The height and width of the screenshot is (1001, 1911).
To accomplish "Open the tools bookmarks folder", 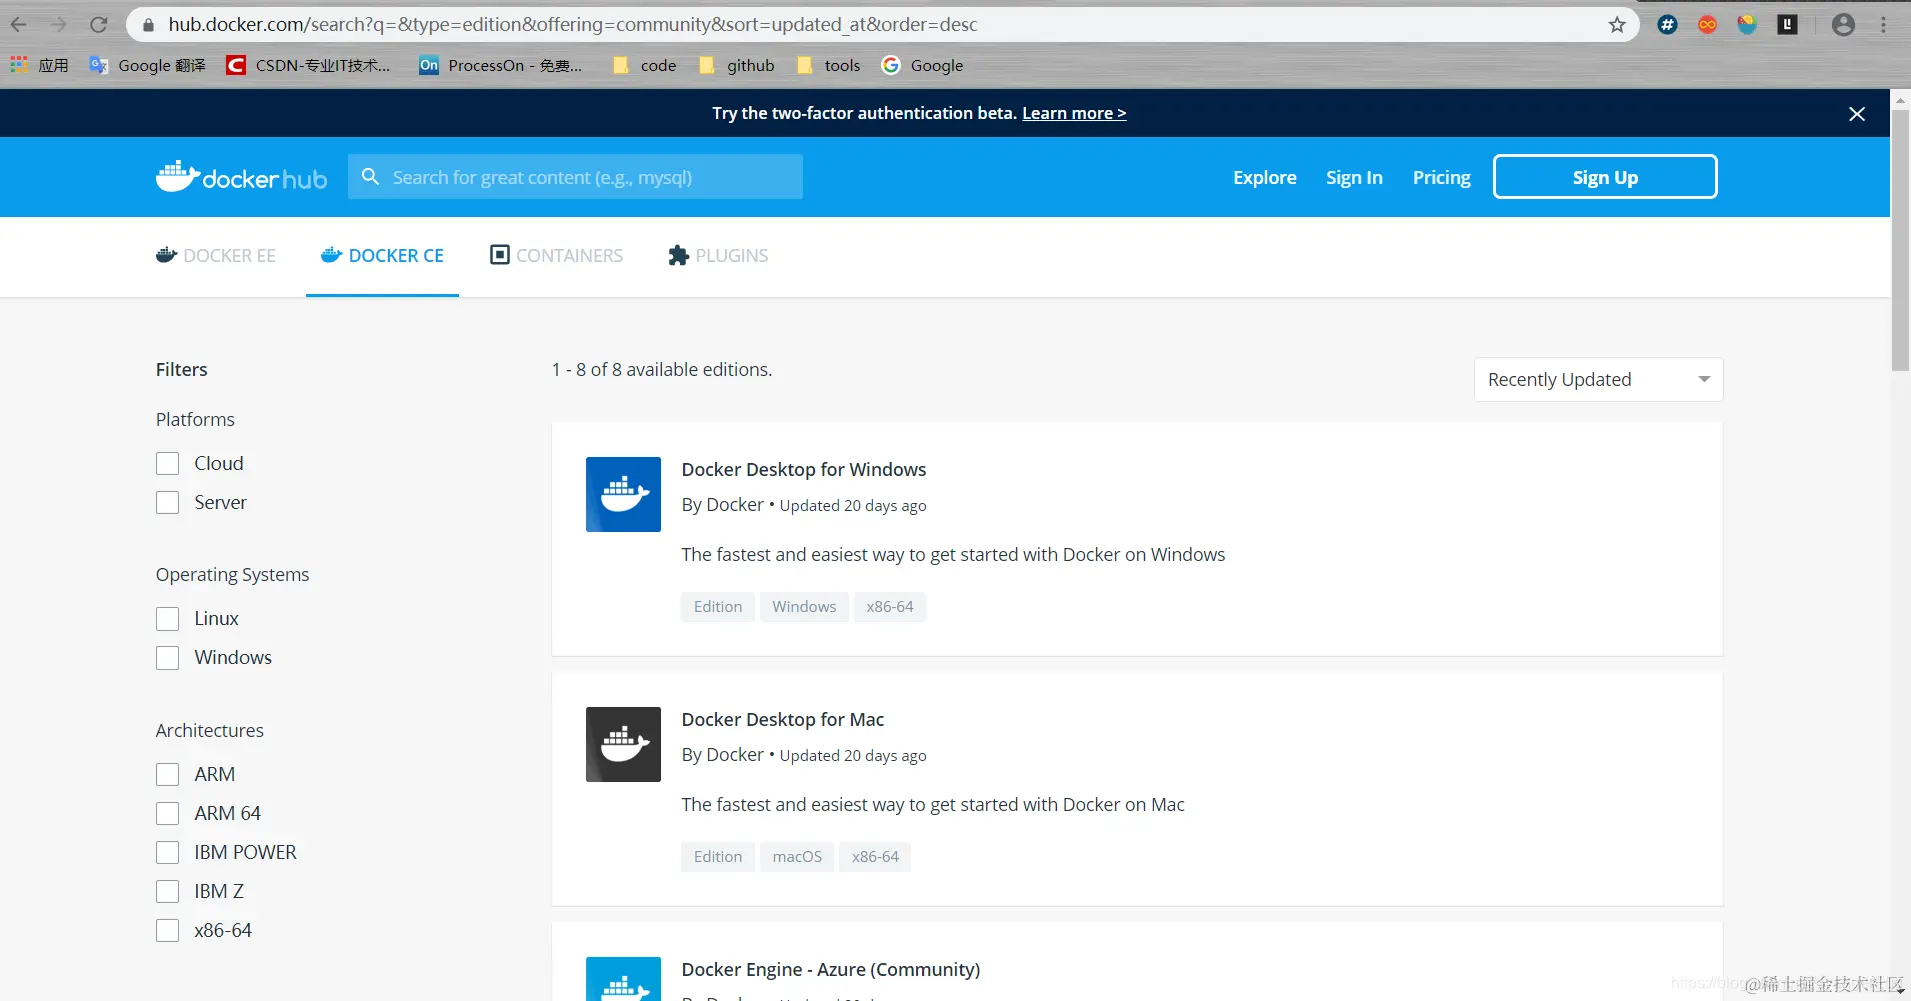I will coord(828,65).
